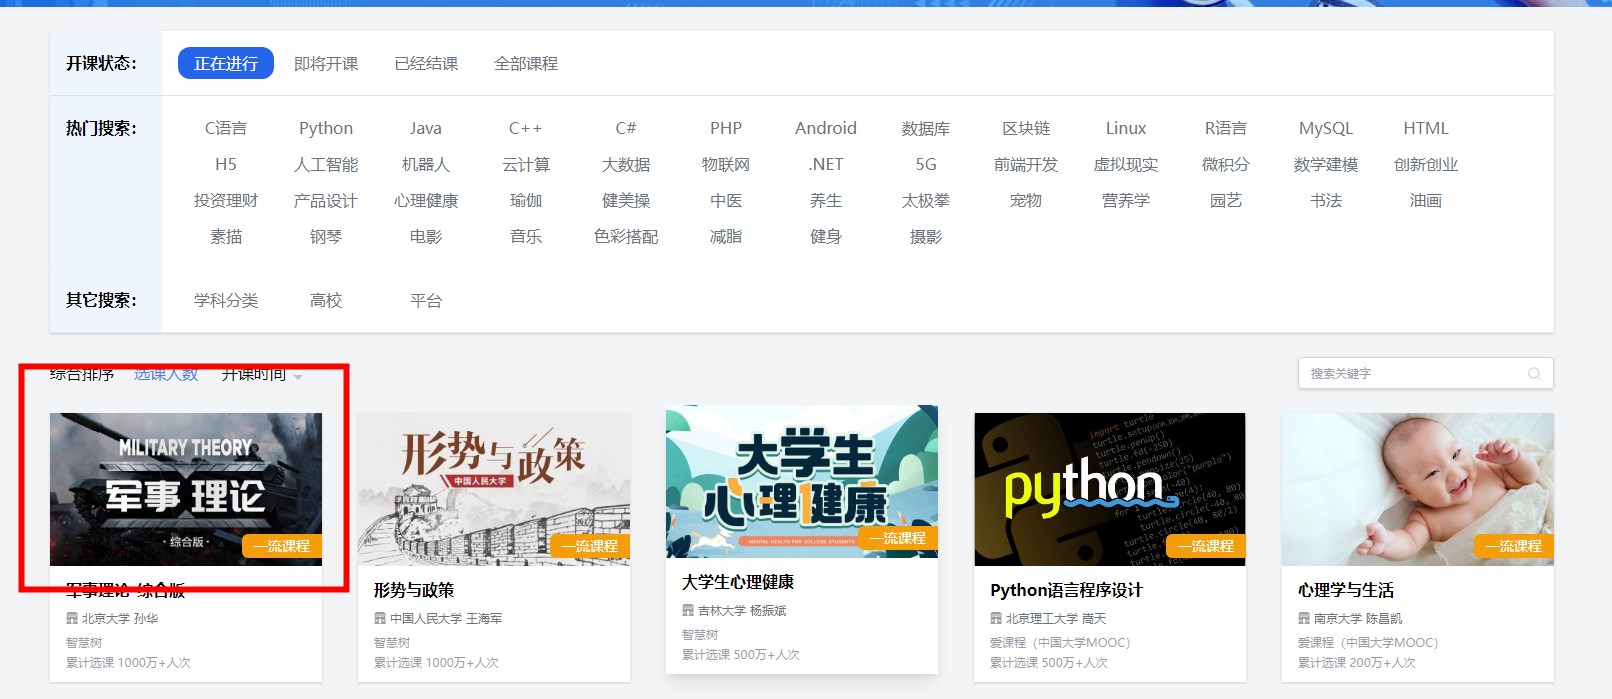The image size is (1612, 699).
Task: Search hot keyword Android
Action: click(826, 128)
